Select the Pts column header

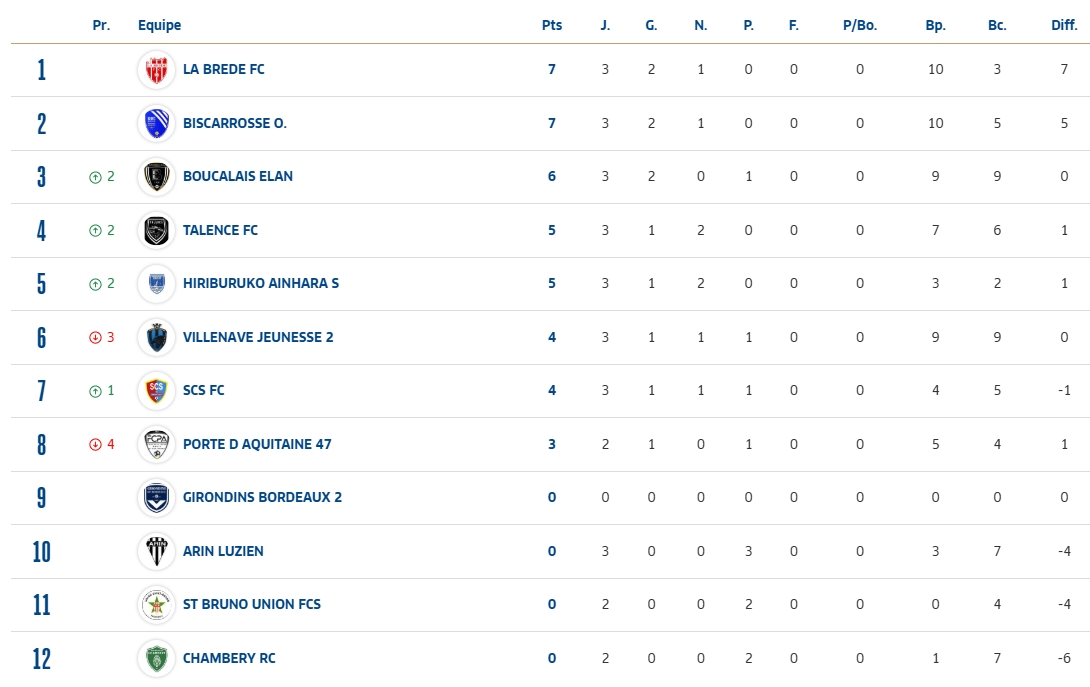552,25
